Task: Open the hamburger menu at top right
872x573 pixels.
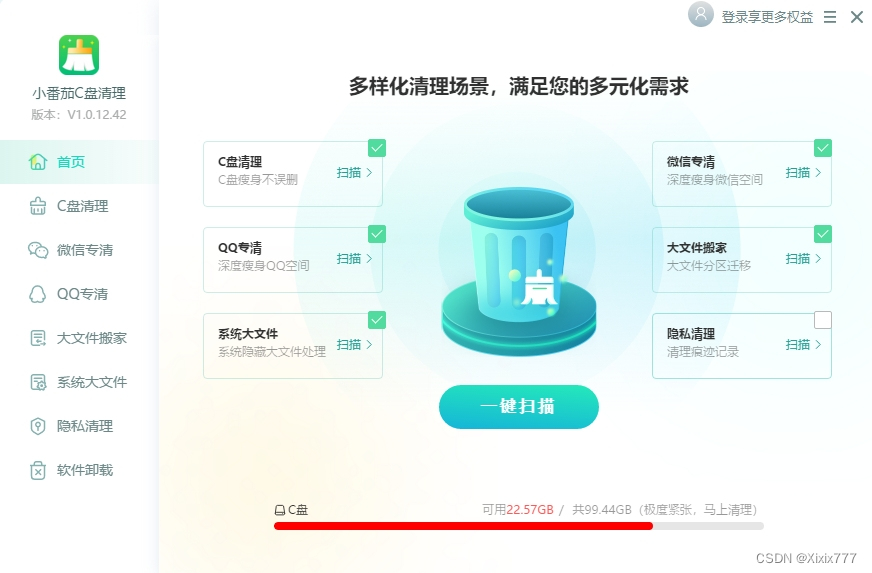Action: (x=830, y=17)
